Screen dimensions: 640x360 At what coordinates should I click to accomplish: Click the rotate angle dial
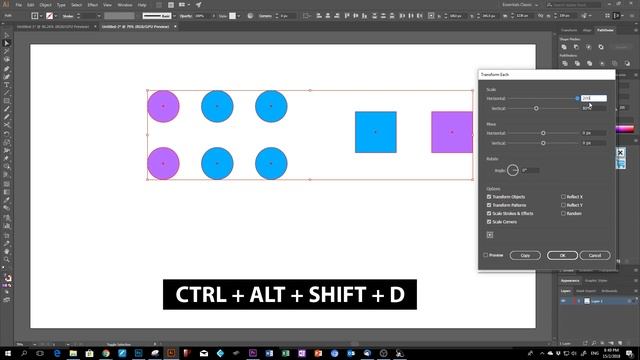pyautogui.click(x=513, y=170)
